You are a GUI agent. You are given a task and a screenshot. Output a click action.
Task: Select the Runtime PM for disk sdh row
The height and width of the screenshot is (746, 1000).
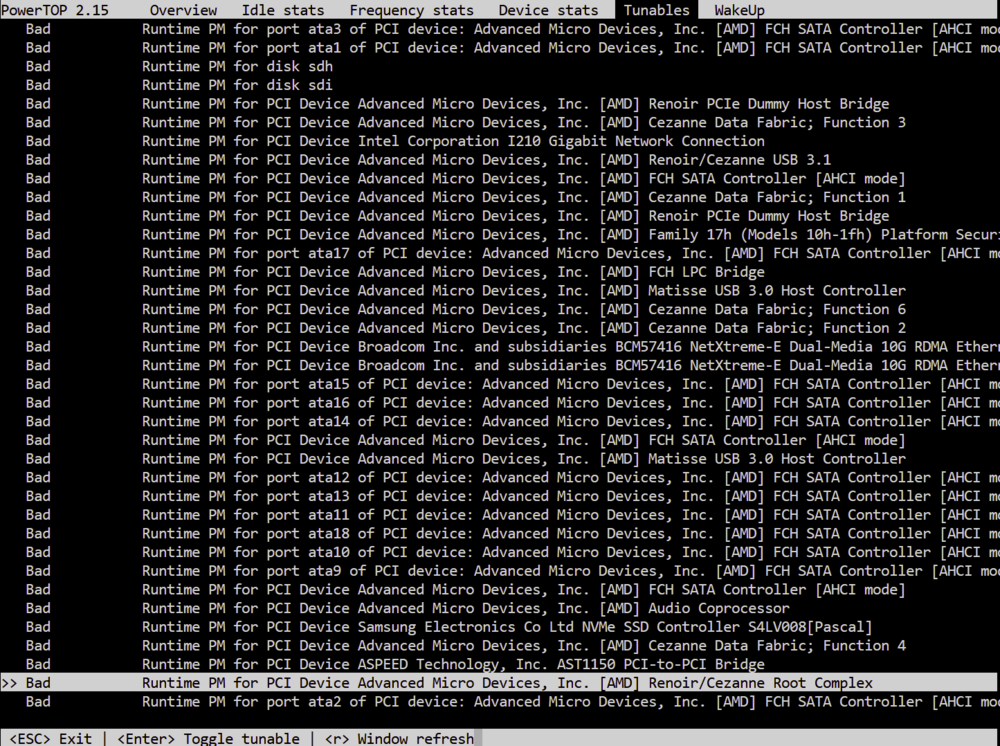500,66
